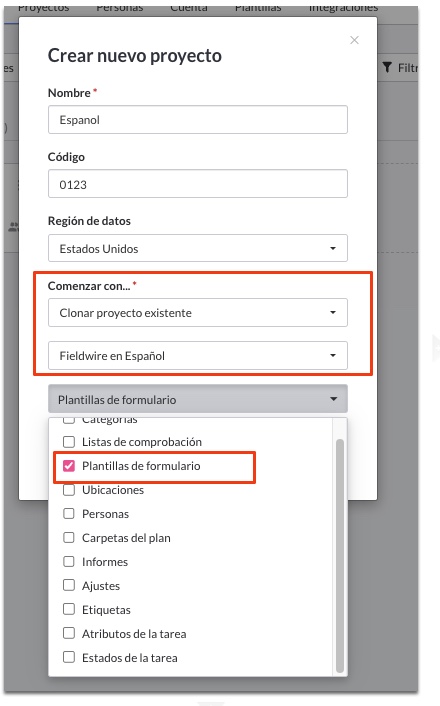Check the Ajustes checkbox
Viewport: 440px width, 706px height.
click(69, 586)
